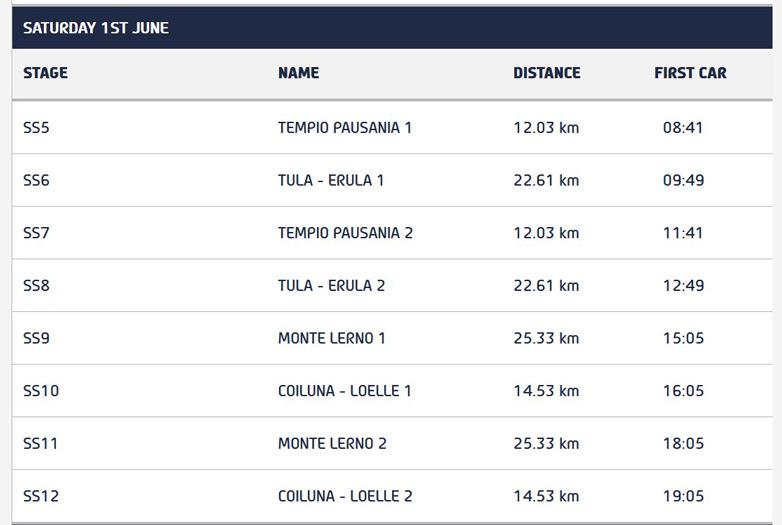Click the COILUNA - LOELLE 1 stage name
The image size is (782, 525).
pyautogui.click(x=345, y=391)
